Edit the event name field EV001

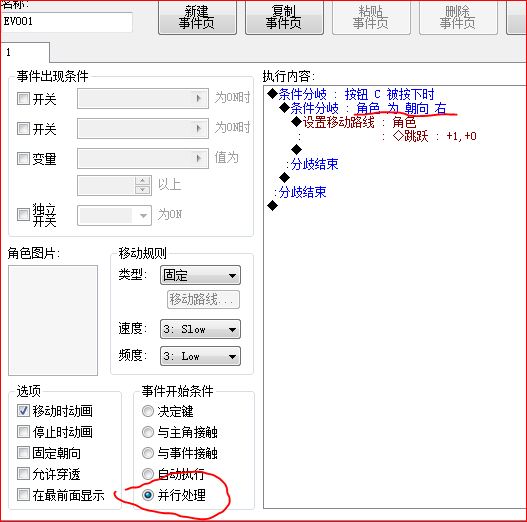coord(67,22)
